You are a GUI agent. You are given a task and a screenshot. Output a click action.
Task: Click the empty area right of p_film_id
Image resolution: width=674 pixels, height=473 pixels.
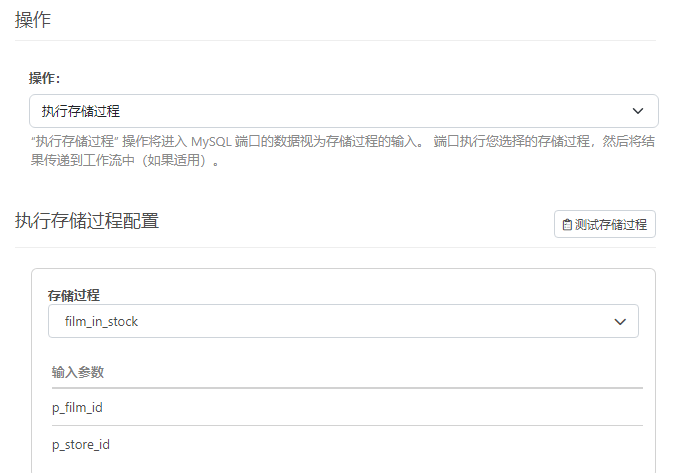pyautogui.click(x=400, y=407)
